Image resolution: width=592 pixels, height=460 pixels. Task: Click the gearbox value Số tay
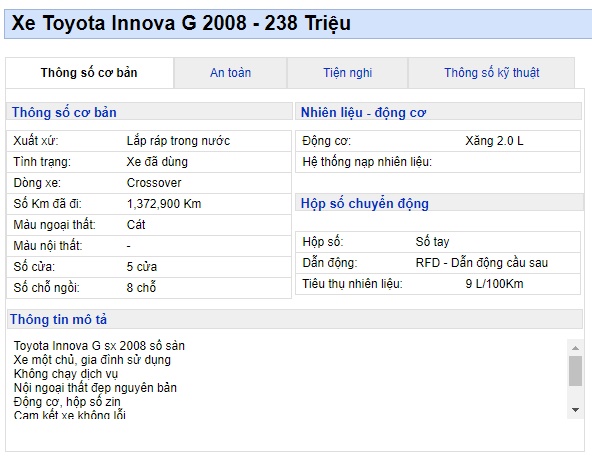pos(432,242)
